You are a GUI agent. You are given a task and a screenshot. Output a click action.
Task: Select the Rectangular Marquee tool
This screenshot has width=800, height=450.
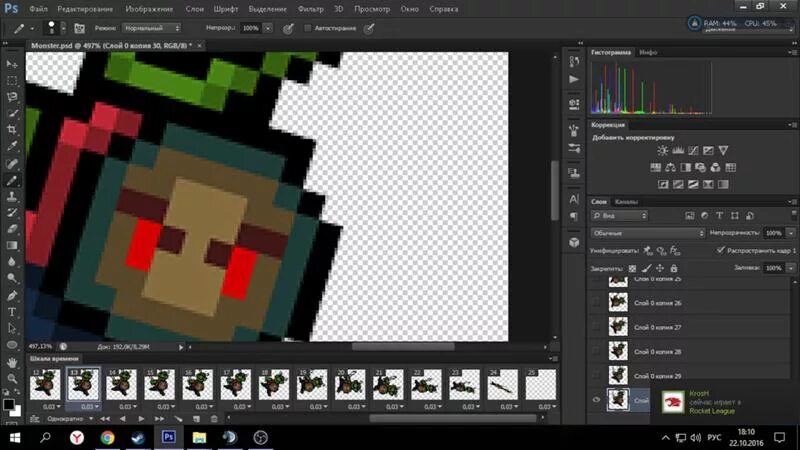[x=12, y=81]
